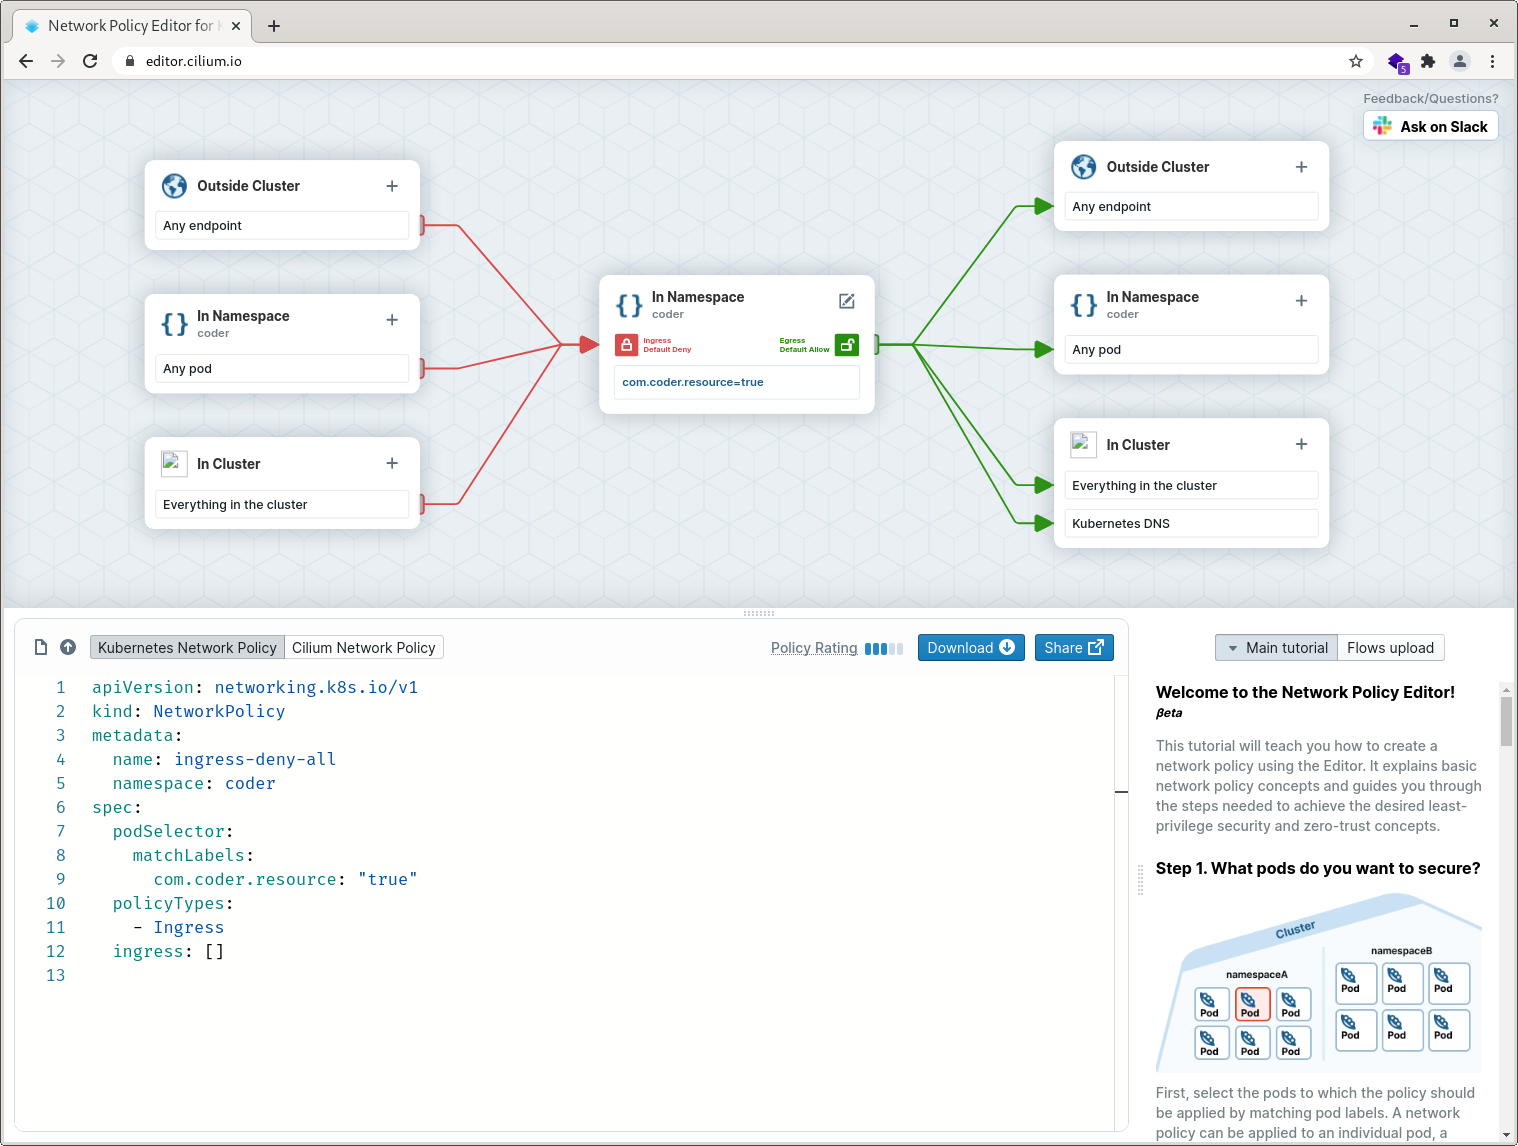Viewport: 1518px width, 1146px height.
Task: Switch to Flows upload tab
Action: pyautogui.click(x=1390, y=648)
